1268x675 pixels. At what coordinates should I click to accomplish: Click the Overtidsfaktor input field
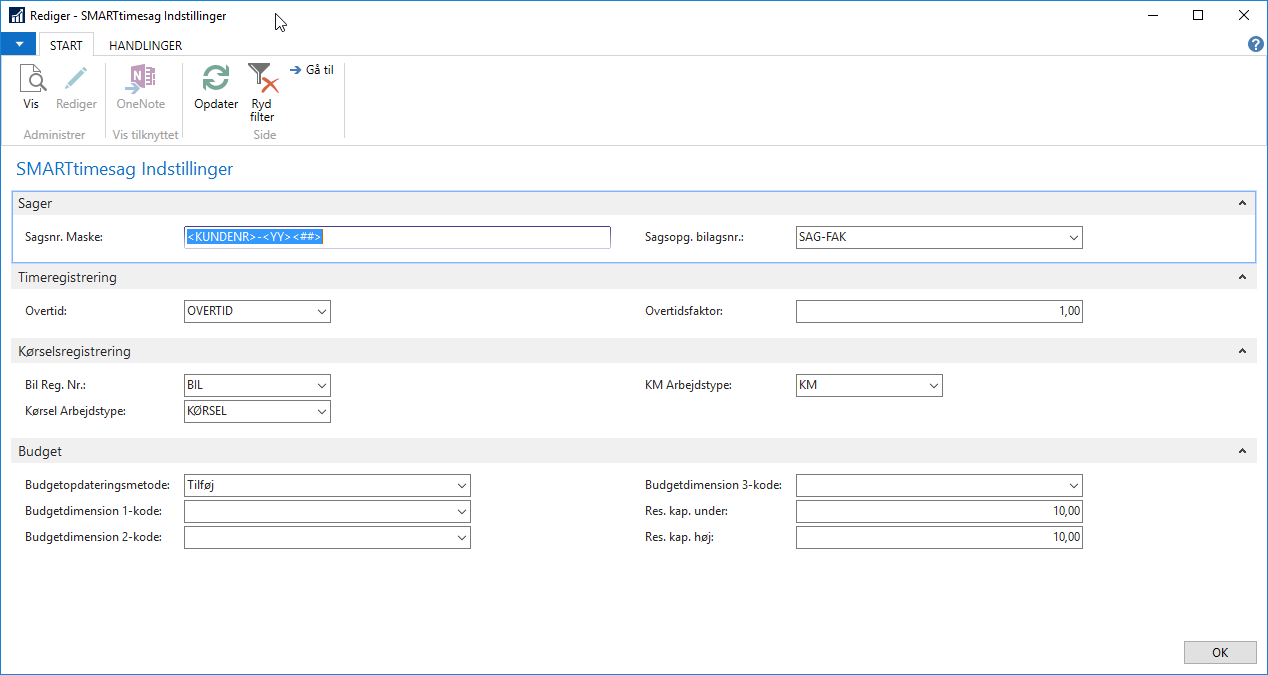(x=939, y=312)
